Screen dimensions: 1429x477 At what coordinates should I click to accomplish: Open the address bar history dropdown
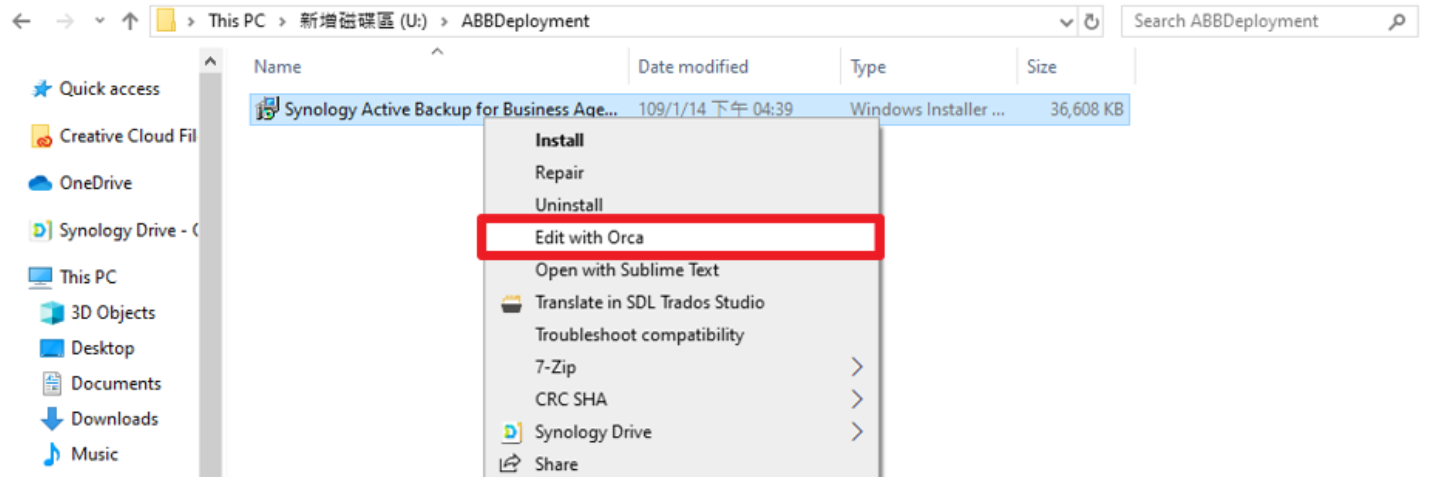(x=1066, y=21)
